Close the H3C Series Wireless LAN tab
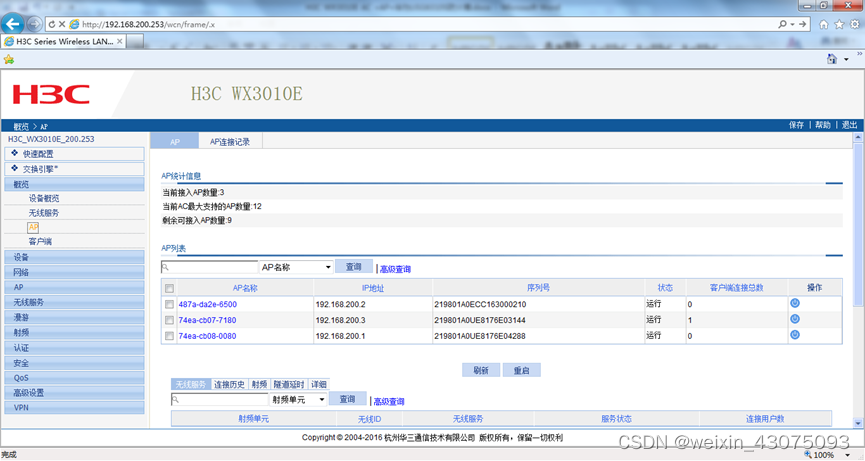Image resolution: width=865 pixels, height=461 pixels. 120,41
